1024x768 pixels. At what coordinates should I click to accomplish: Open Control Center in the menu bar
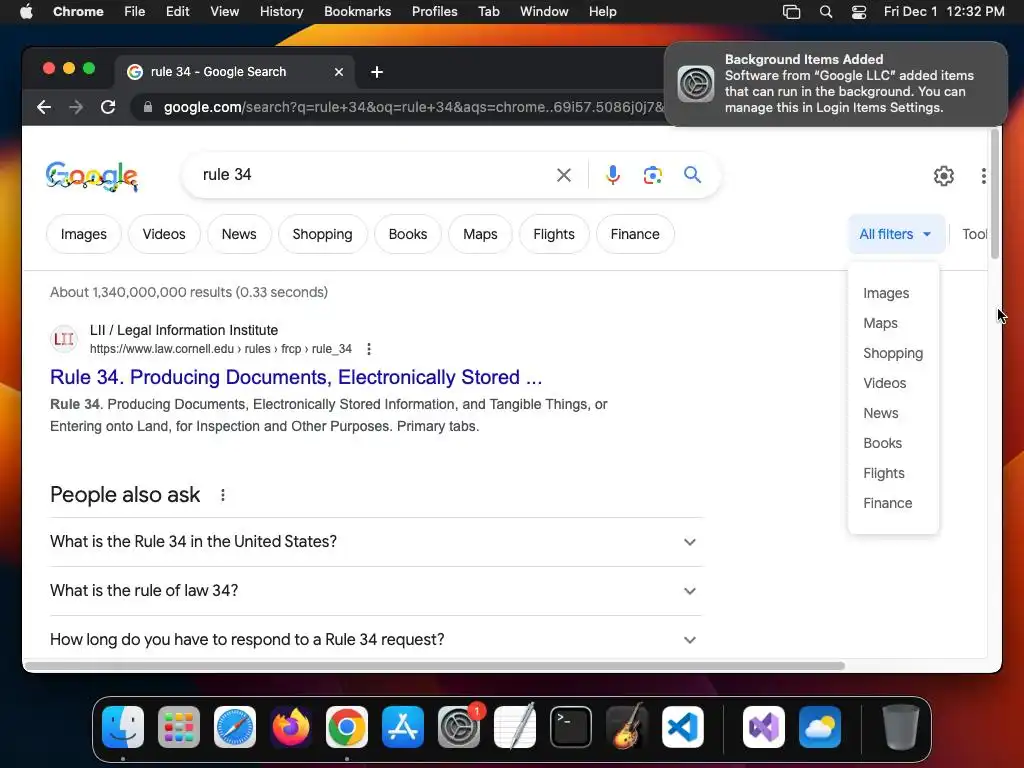pos(859,12)
